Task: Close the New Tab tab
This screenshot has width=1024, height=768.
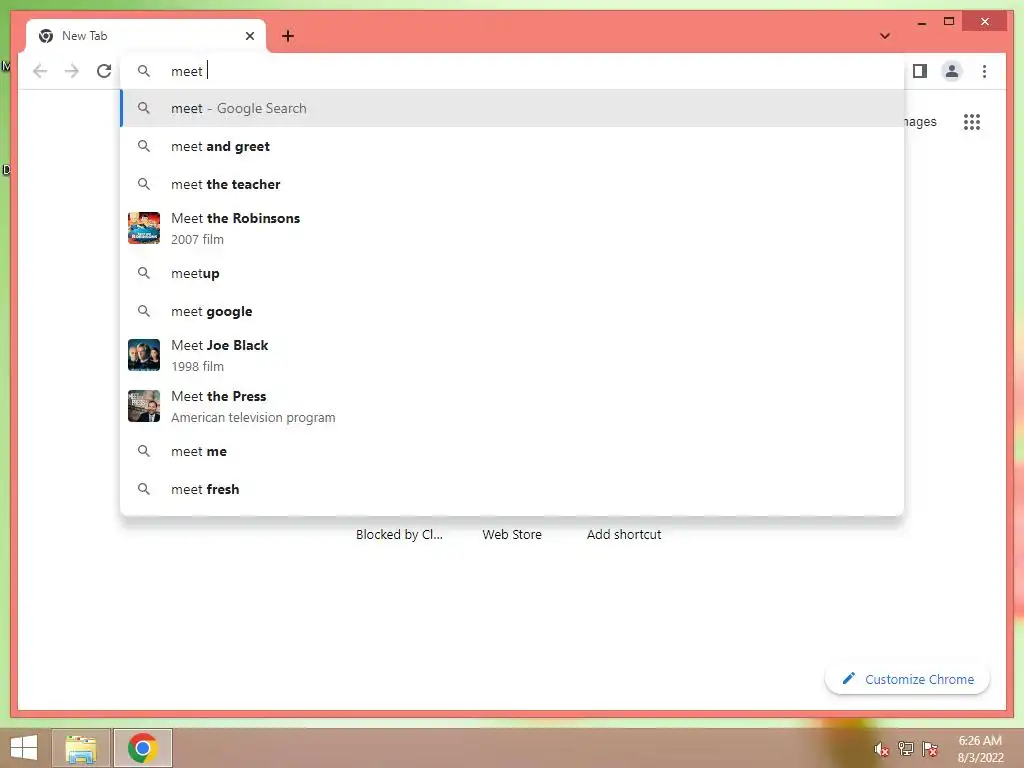Action: 249,36
